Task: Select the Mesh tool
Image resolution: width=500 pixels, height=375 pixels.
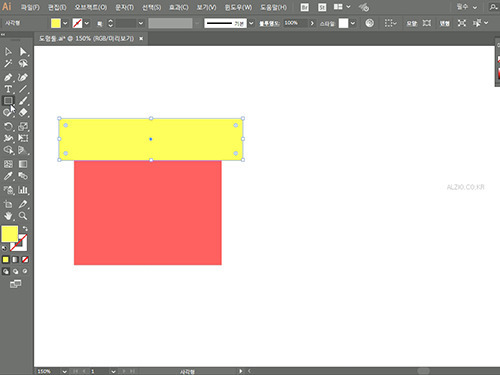Action: (x=8, y=164)
